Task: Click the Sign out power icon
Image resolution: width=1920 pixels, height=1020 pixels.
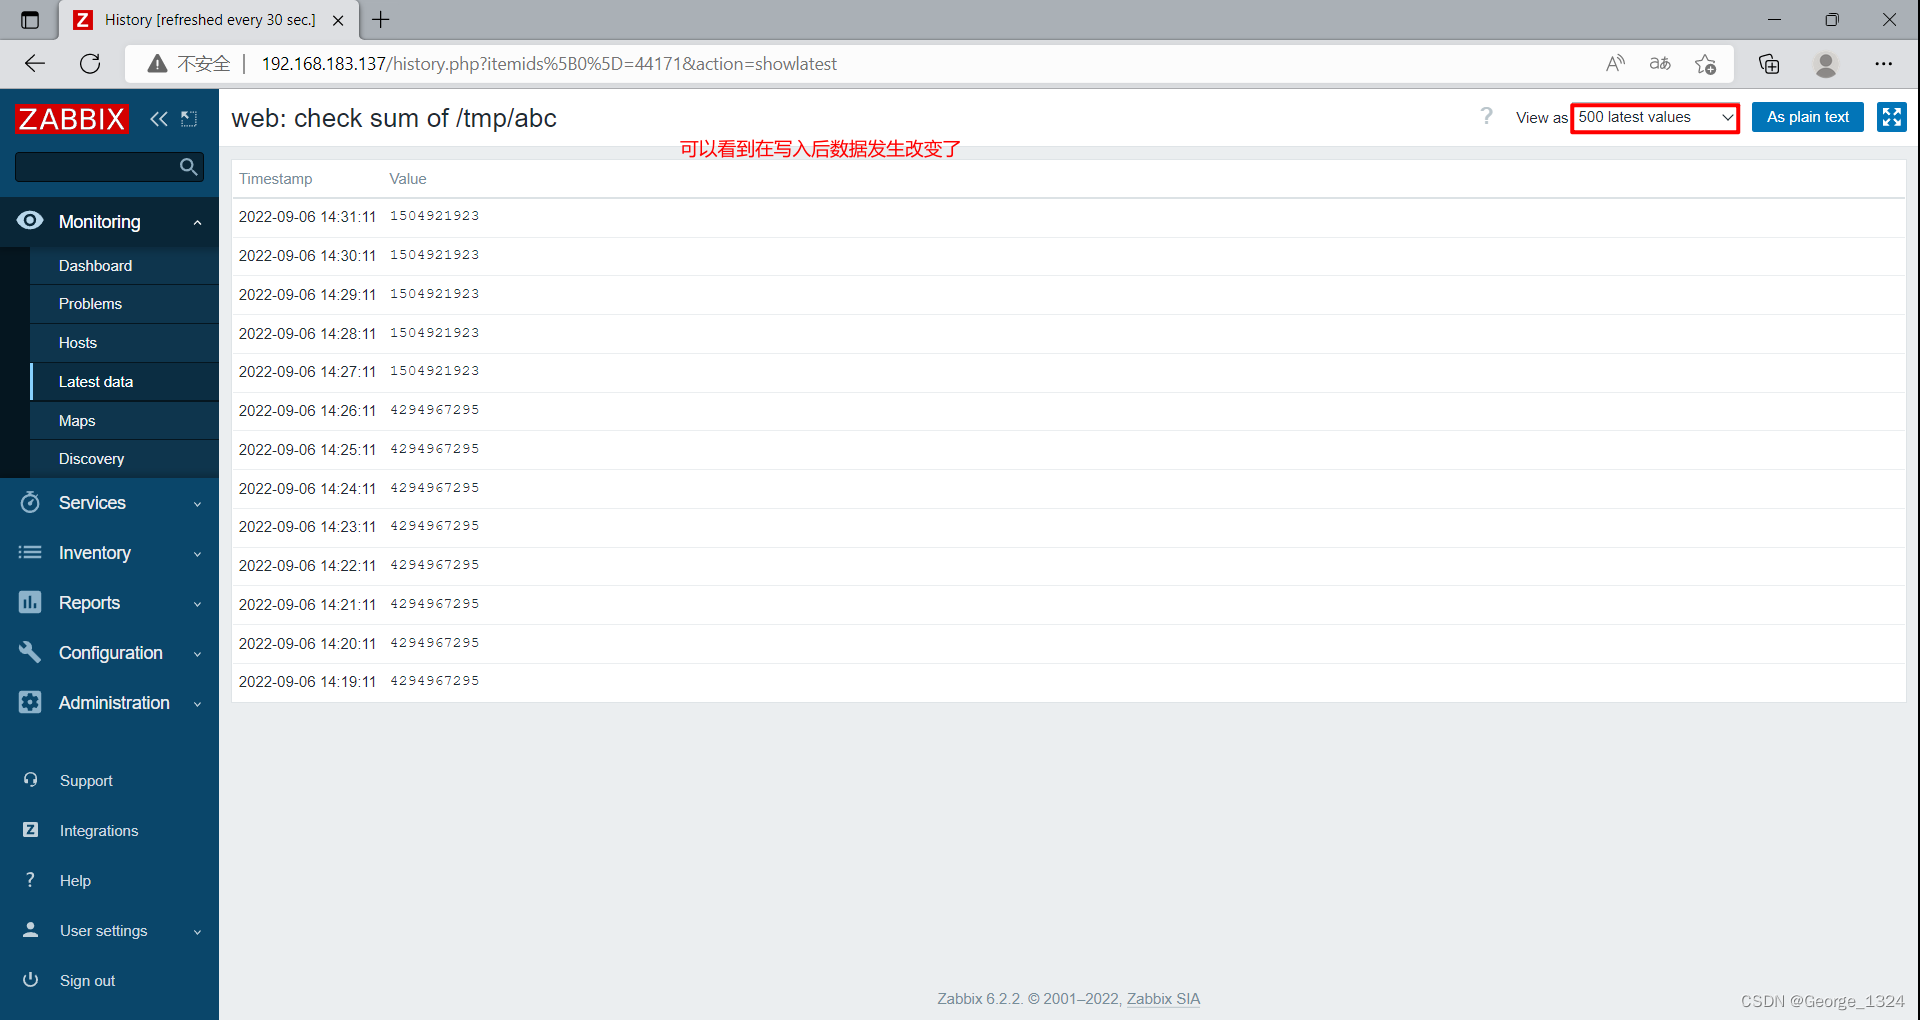Action: pyautogui.click(x=31, y=980)
